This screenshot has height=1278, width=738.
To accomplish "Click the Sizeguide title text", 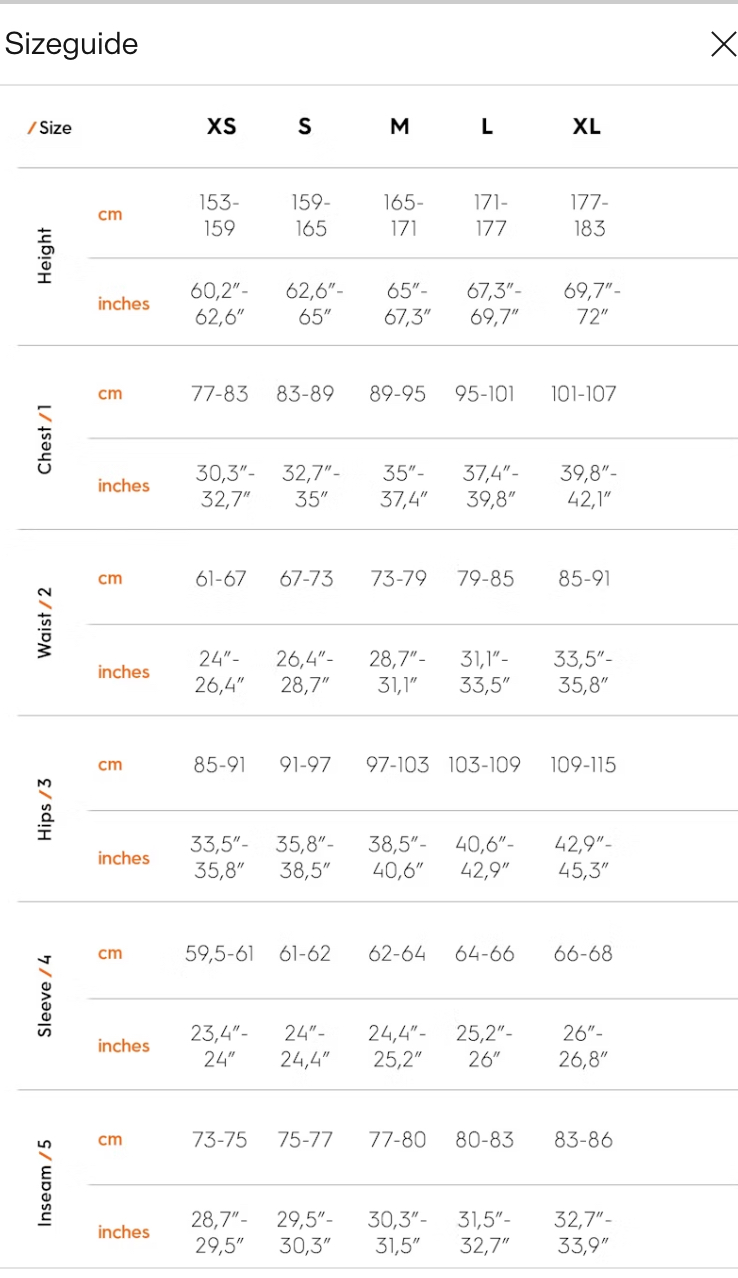I will 72,44.
